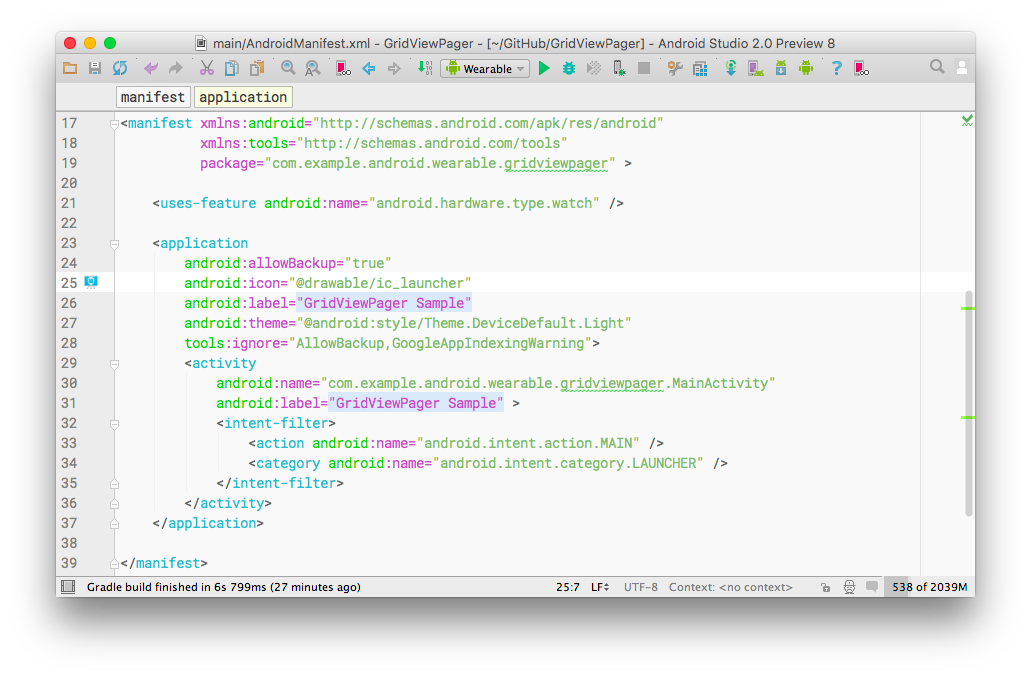Navigate Back using the blue left arrow
The width and height of the screenshot is (1031, 677).
click(x=369, y=68)
